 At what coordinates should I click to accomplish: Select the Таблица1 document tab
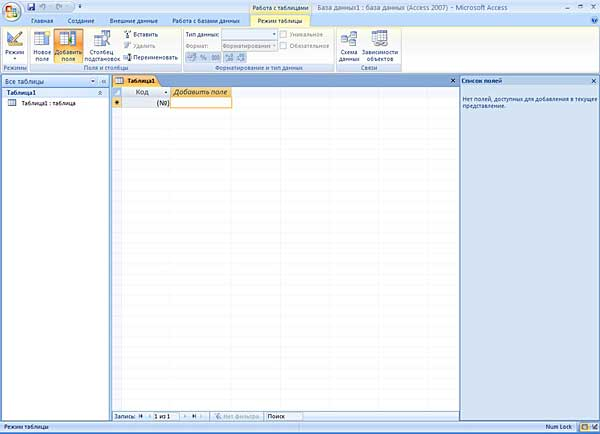pos(137,81)
